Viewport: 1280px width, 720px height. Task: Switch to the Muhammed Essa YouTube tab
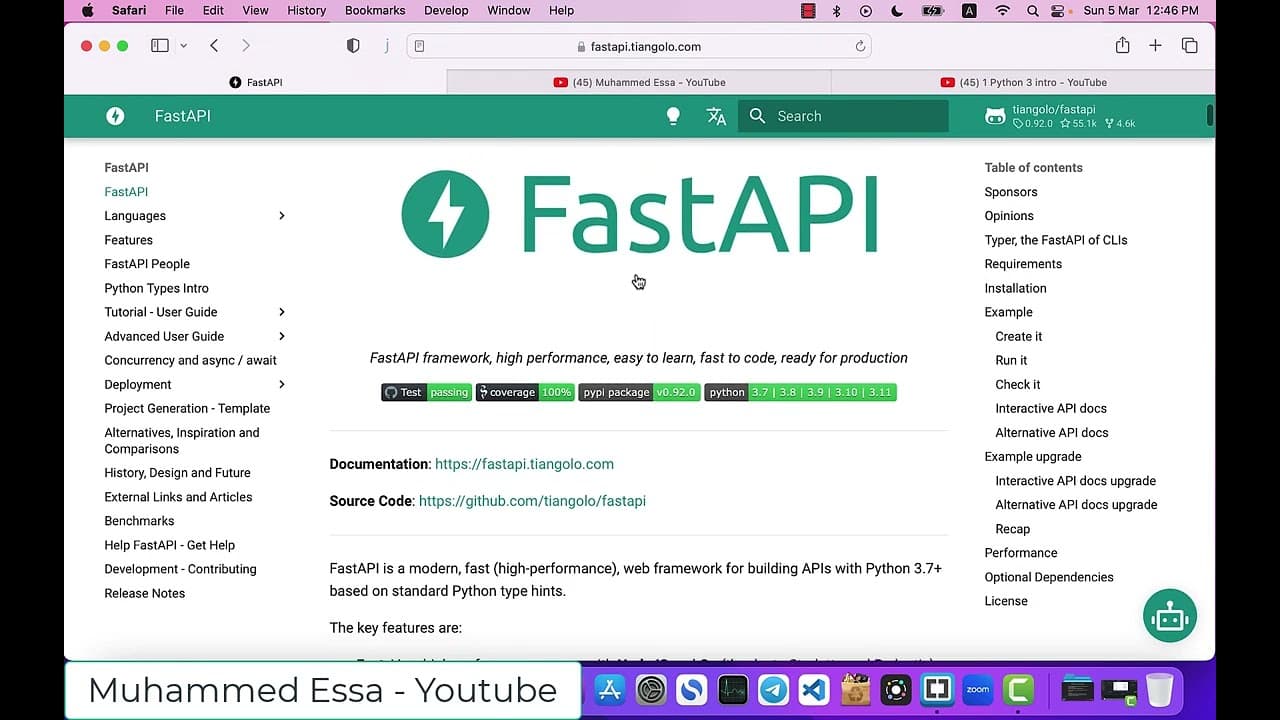[639, 82]
